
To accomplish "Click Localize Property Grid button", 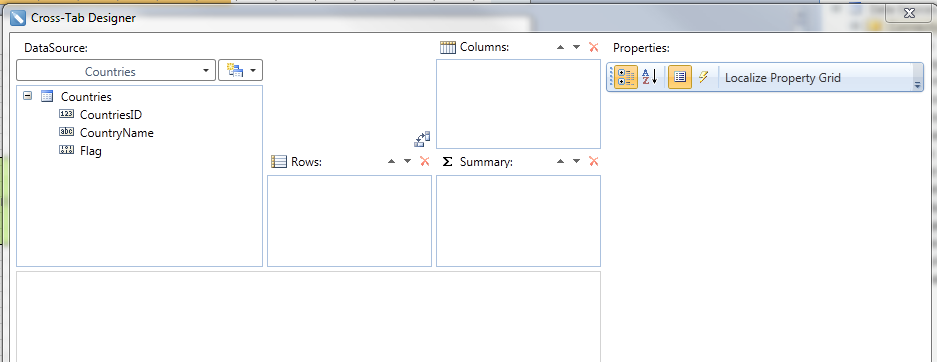I will 782,78.
